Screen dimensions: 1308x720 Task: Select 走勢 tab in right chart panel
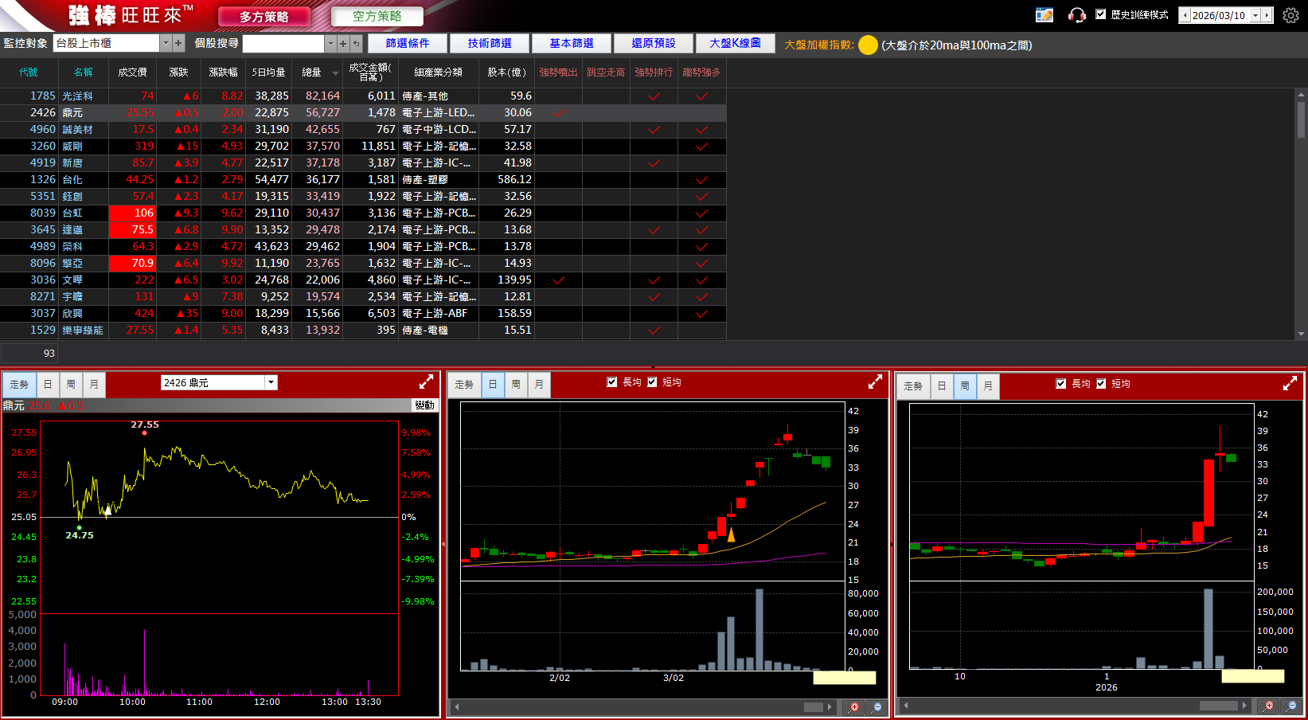tap(912, 385)
